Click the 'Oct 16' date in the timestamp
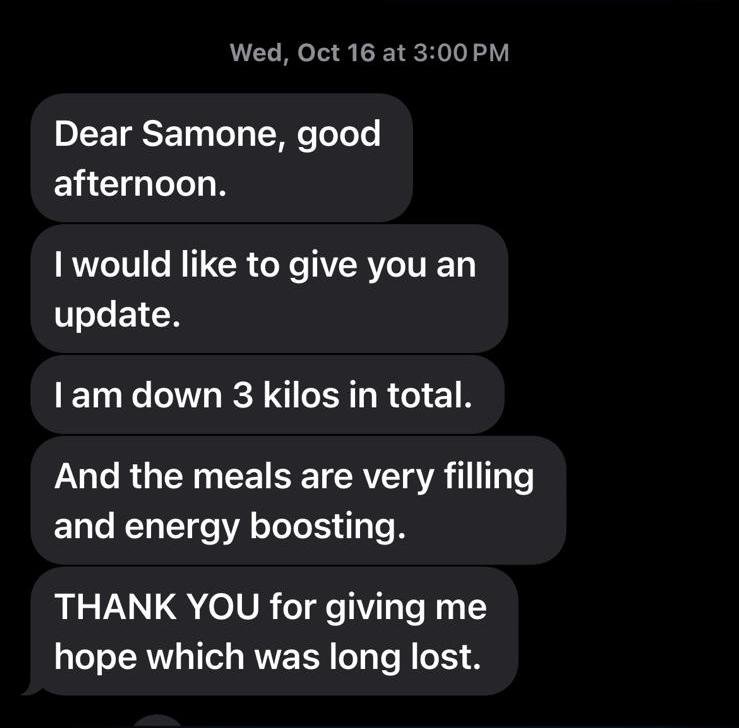The image size is (739, 728). pos(337,53)
